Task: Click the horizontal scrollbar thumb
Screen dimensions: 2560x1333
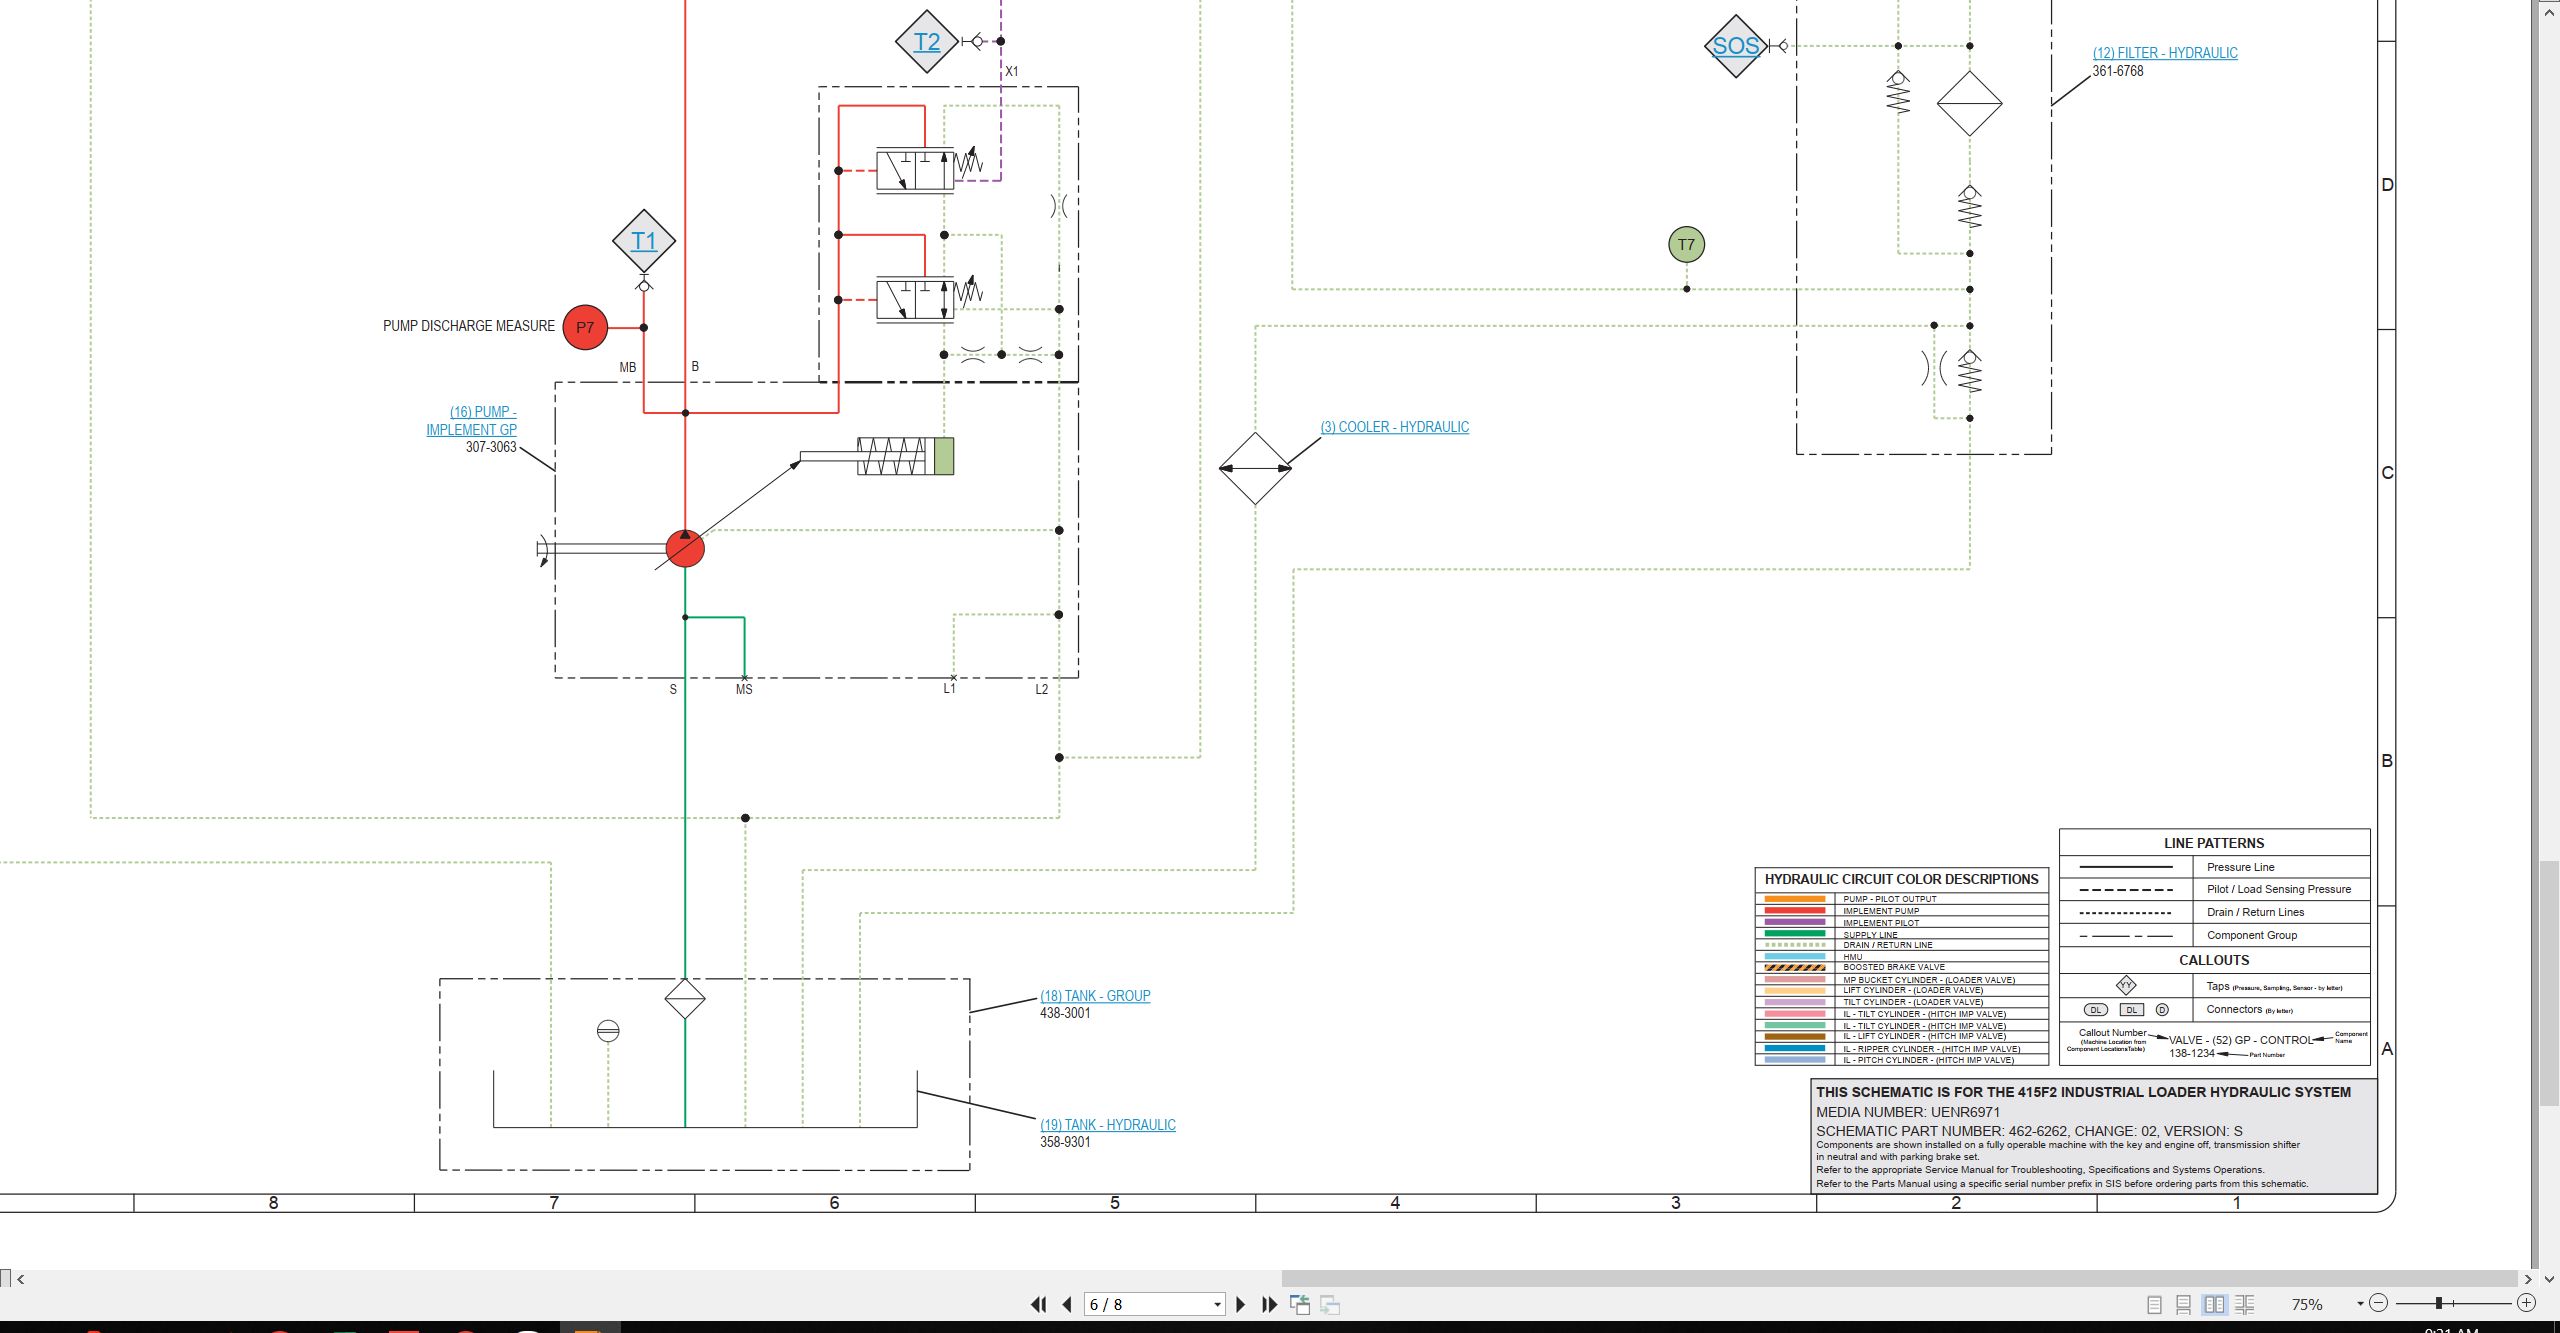Action: [x=1899, y=1279]
